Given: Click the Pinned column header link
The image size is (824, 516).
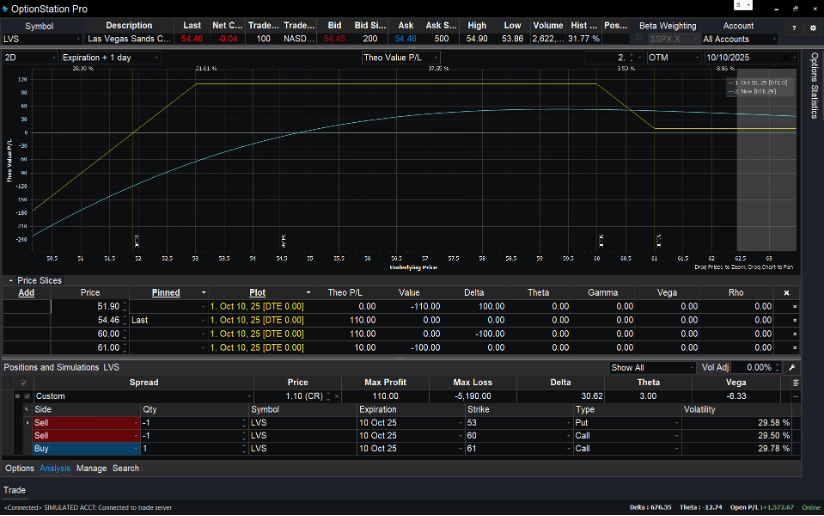Looking at the screenshot, I should 166,293.
